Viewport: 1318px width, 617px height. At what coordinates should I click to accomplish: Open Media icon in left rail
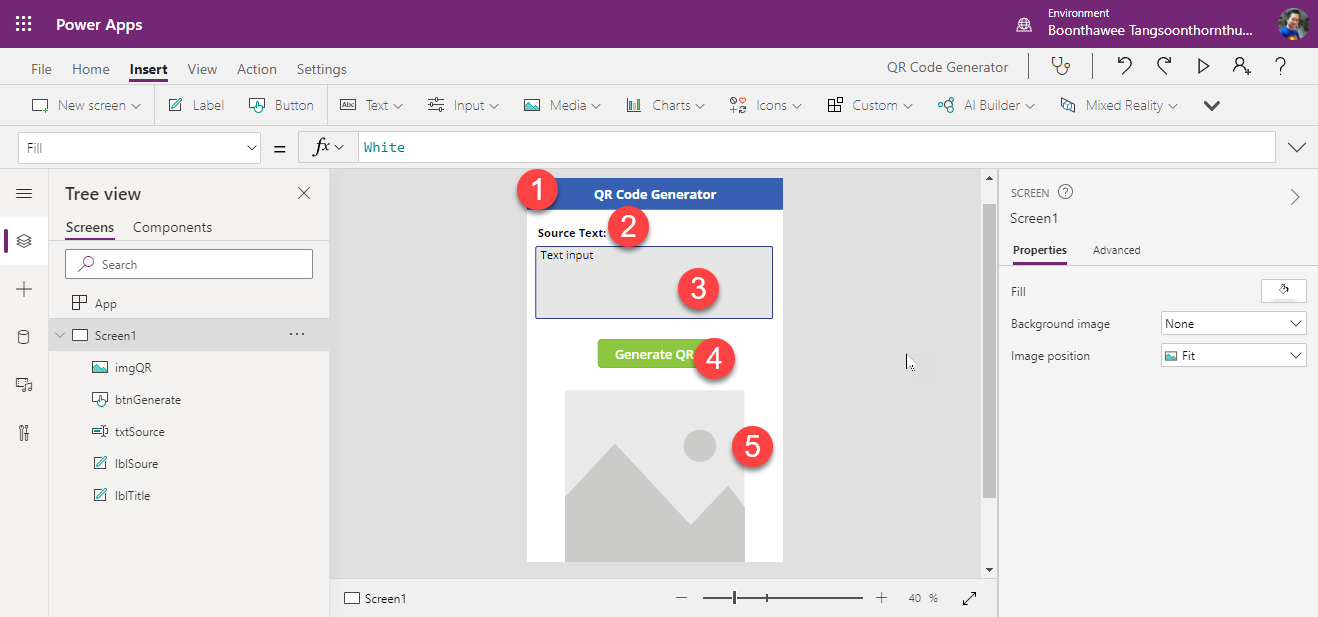point(24,385)
